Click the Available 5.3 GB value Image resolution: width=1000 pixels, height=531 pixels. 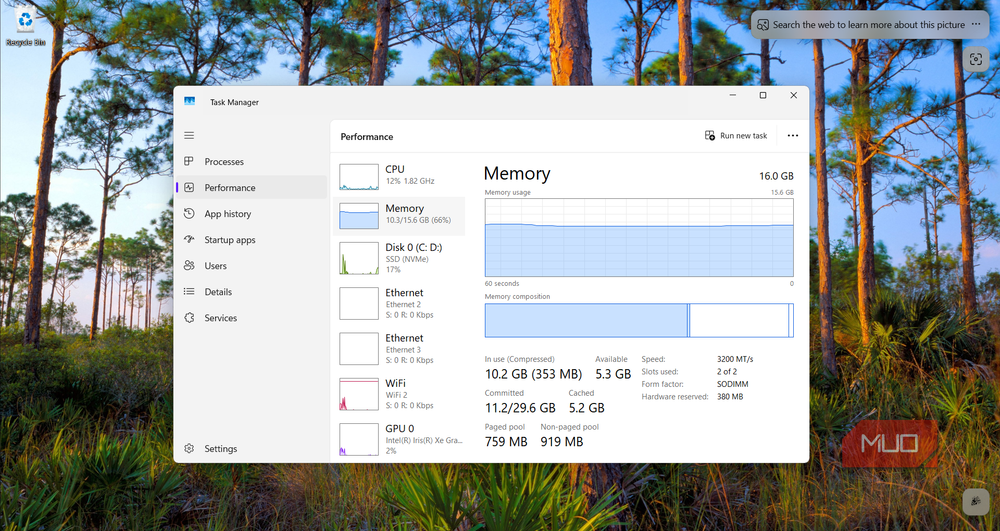point(613,374)
